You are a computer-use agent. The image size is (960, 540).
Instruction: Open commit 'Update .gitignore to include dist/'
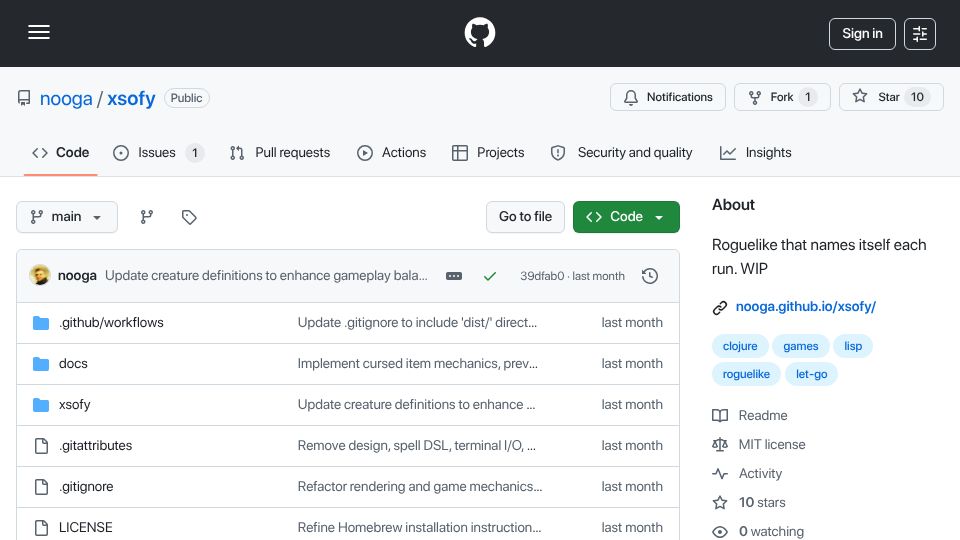click(x=418, y=323)
